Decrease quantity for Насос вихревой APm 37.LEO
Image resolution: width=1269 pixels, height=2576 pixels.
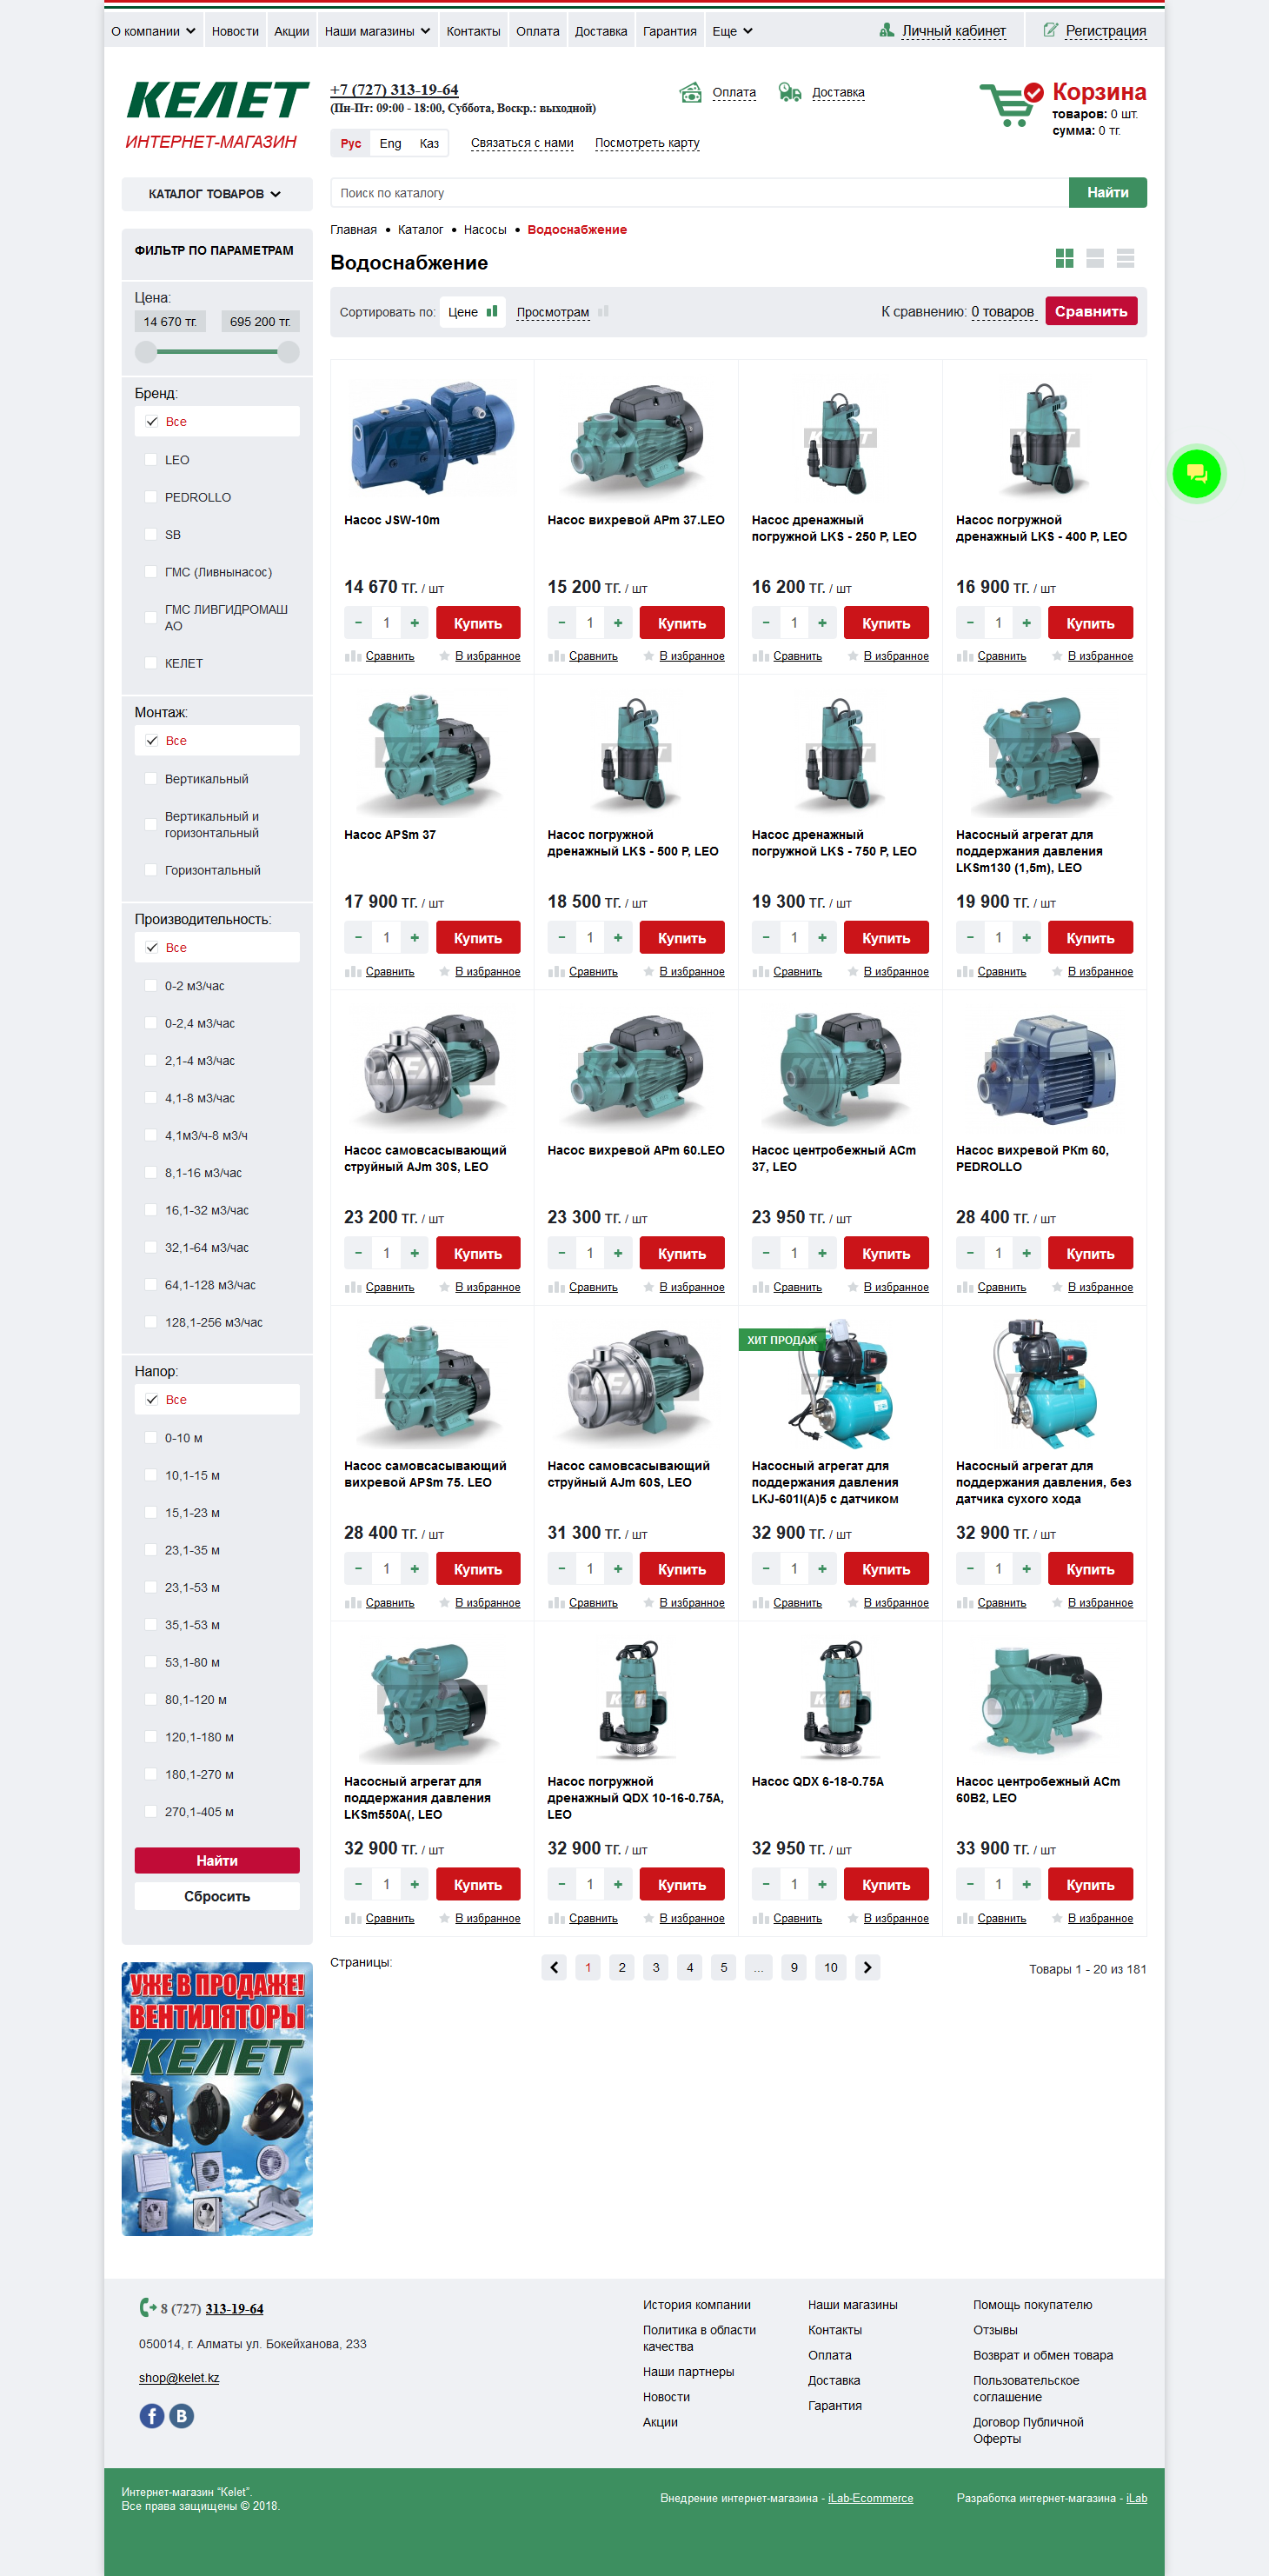coord(562,623)
